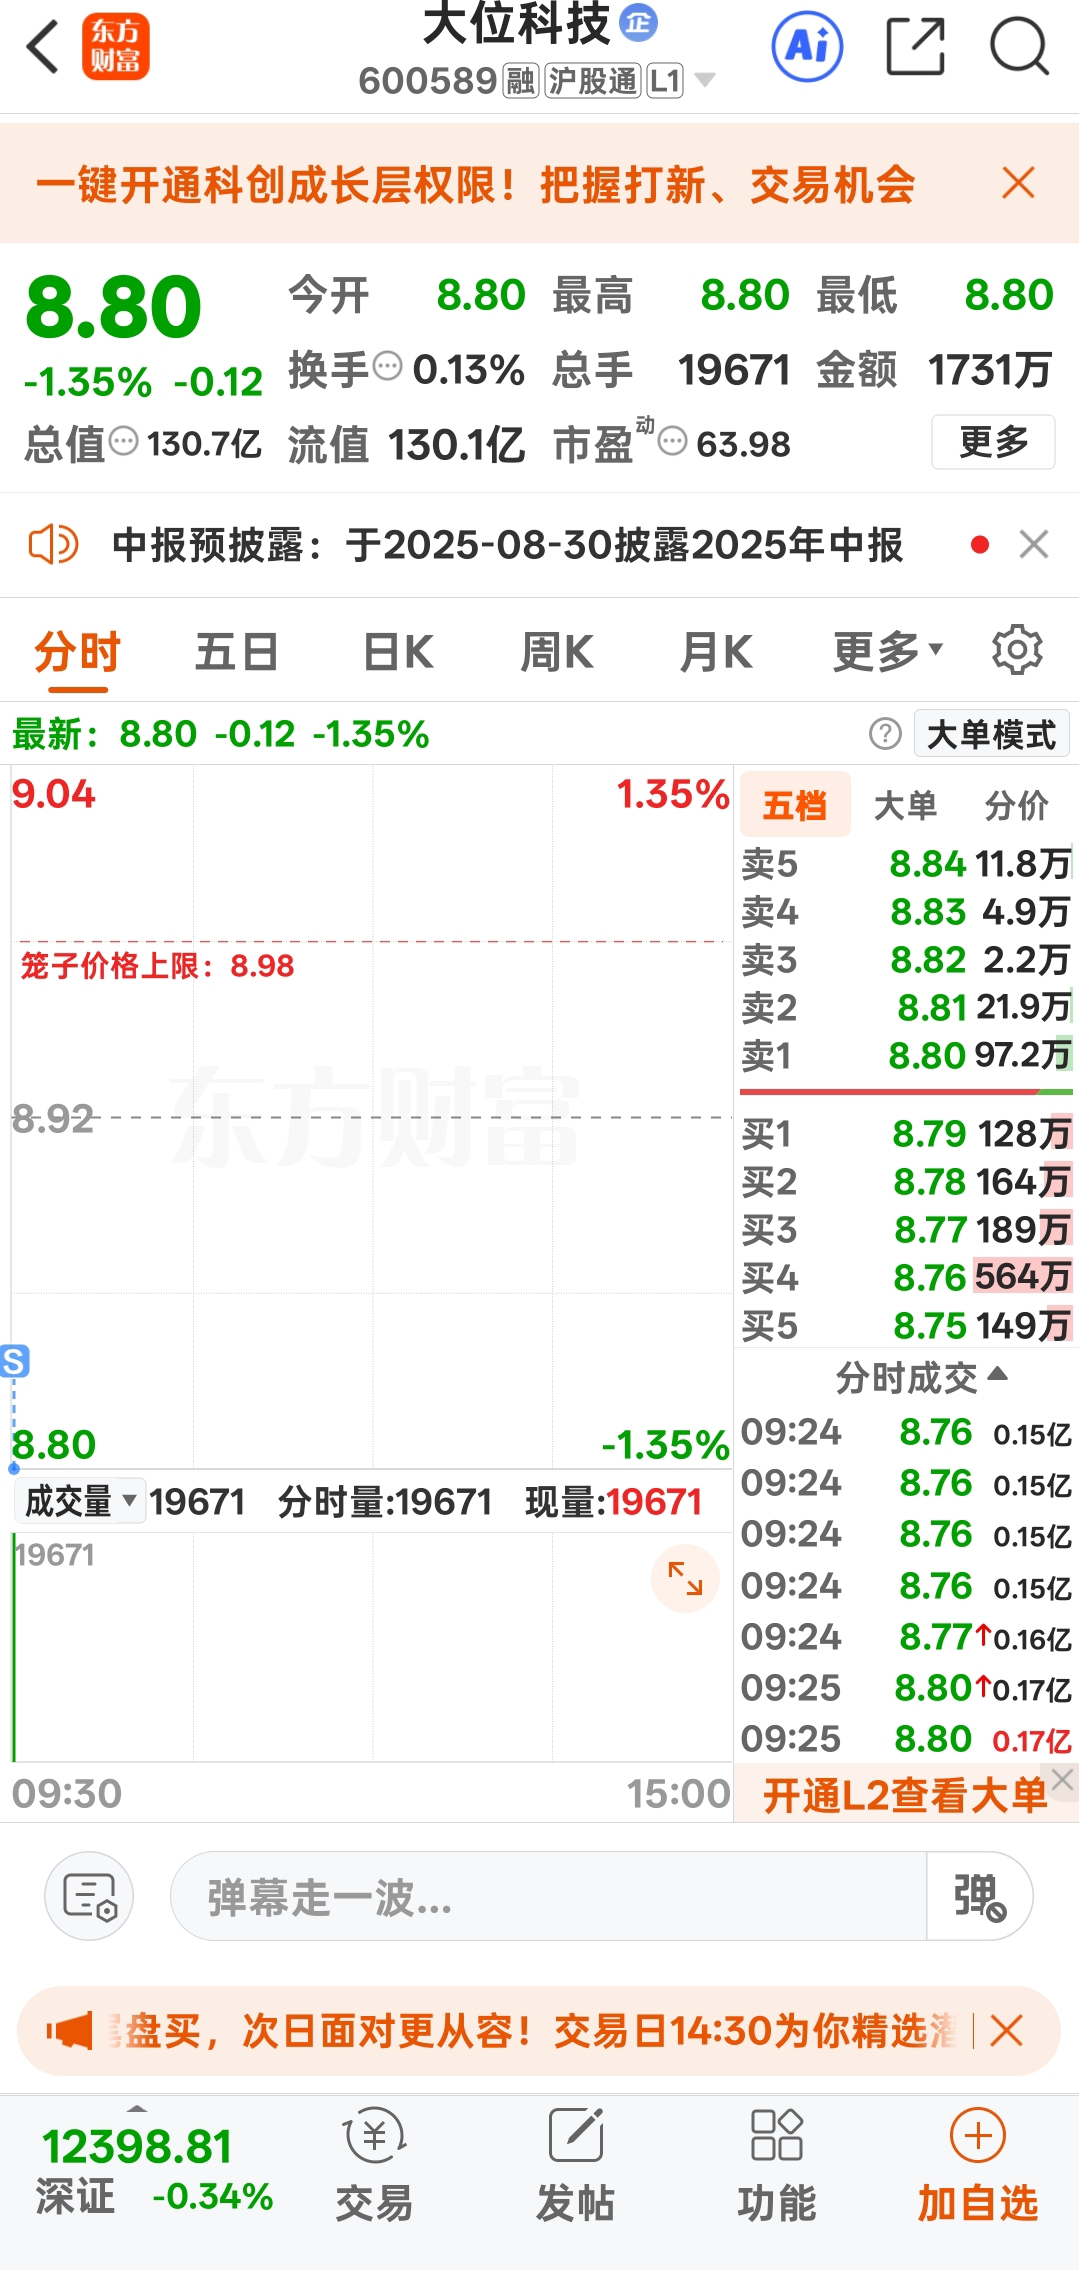Toggle the 弹 barrage switch
Screen dimensions: 1079x2270
pos(978,1896)
